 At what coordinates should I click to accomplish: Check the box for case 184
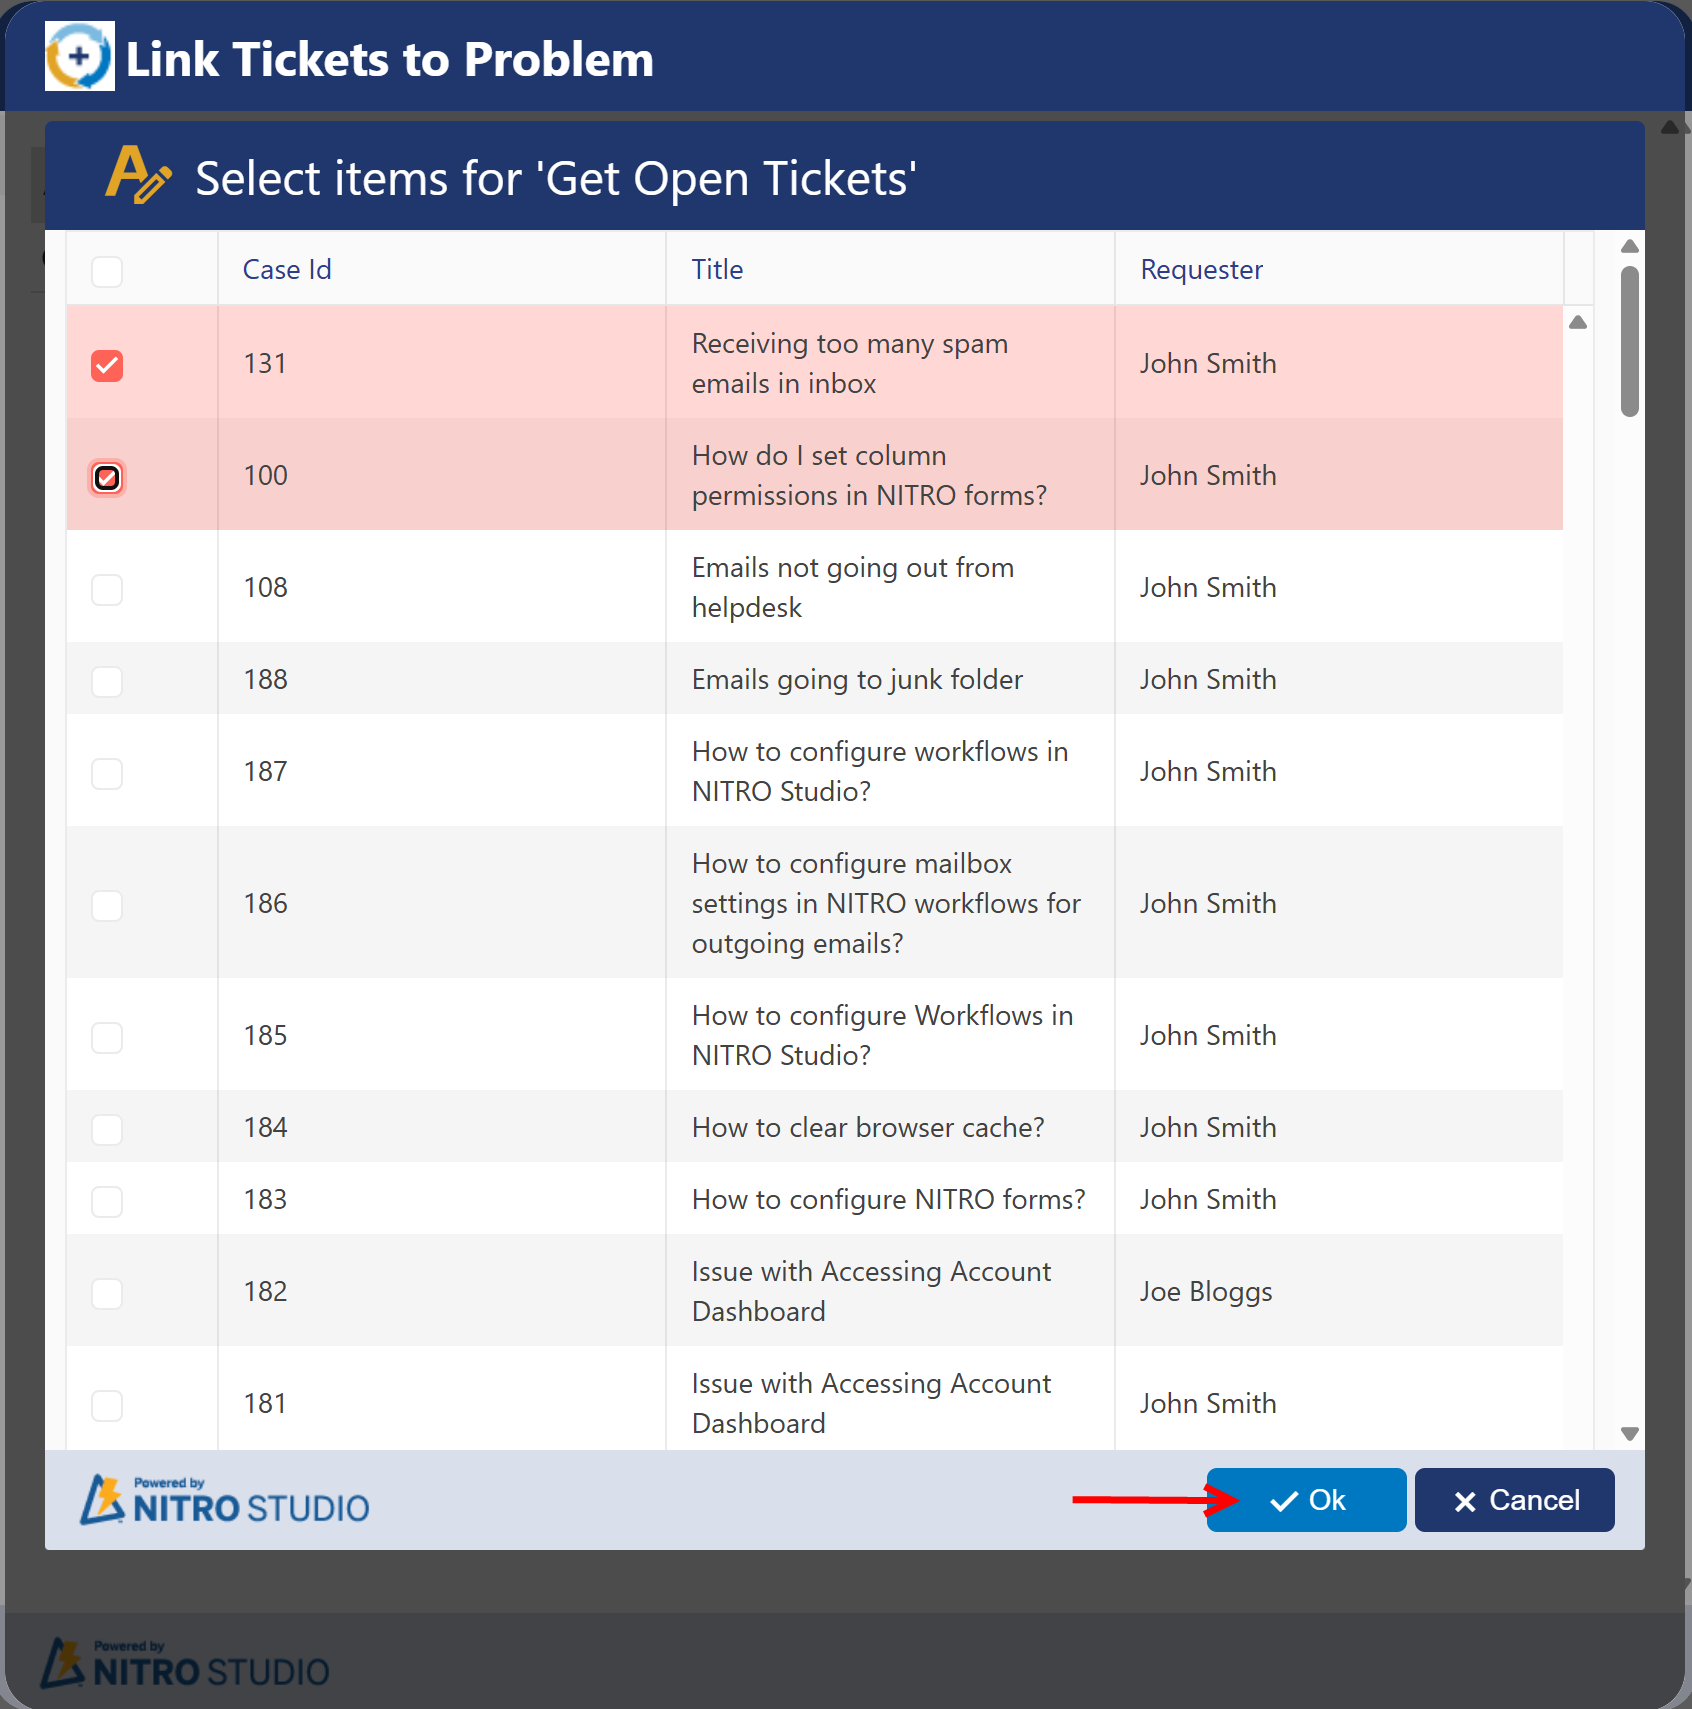tap(107, 1129)
